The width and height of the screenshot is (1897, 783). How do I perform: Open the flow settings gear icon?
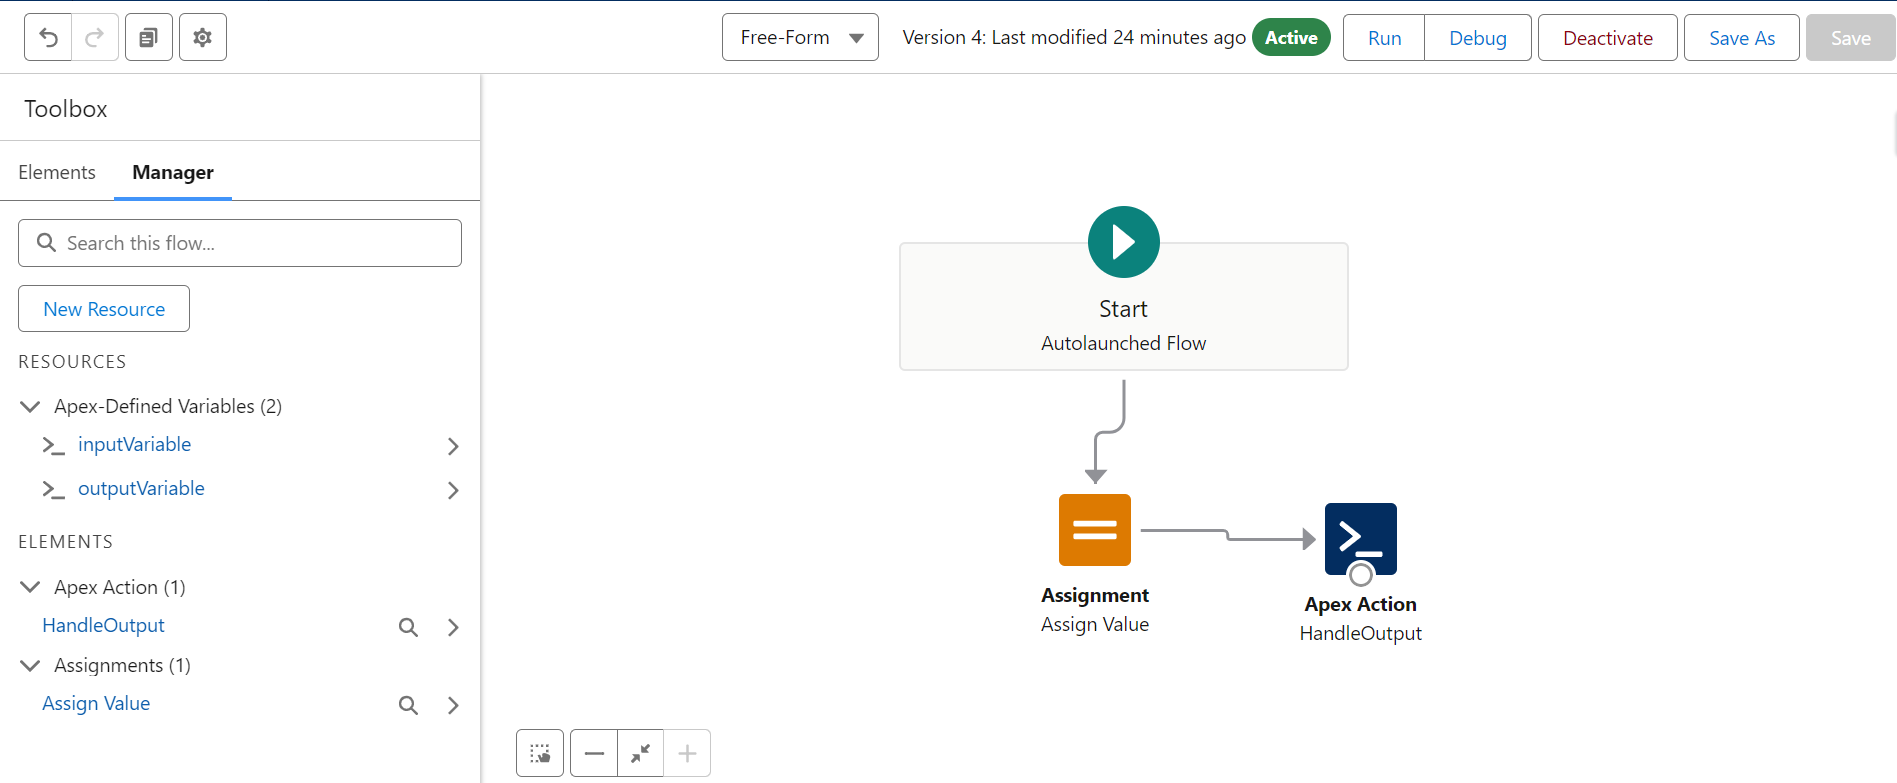pos(203,38)
